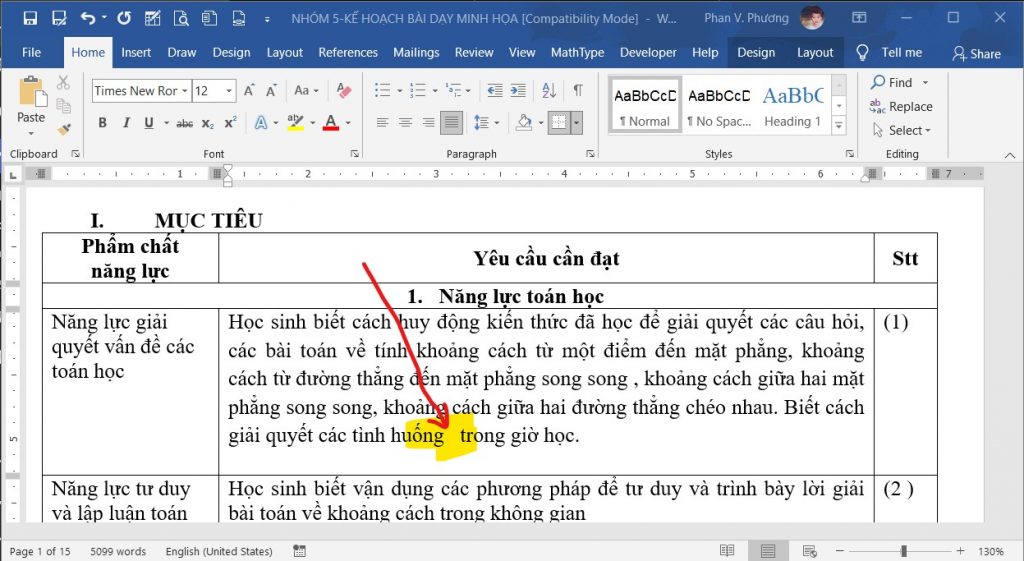Toggle Italic formatting
Screen dimensions: 1024x561
[126, 123]
